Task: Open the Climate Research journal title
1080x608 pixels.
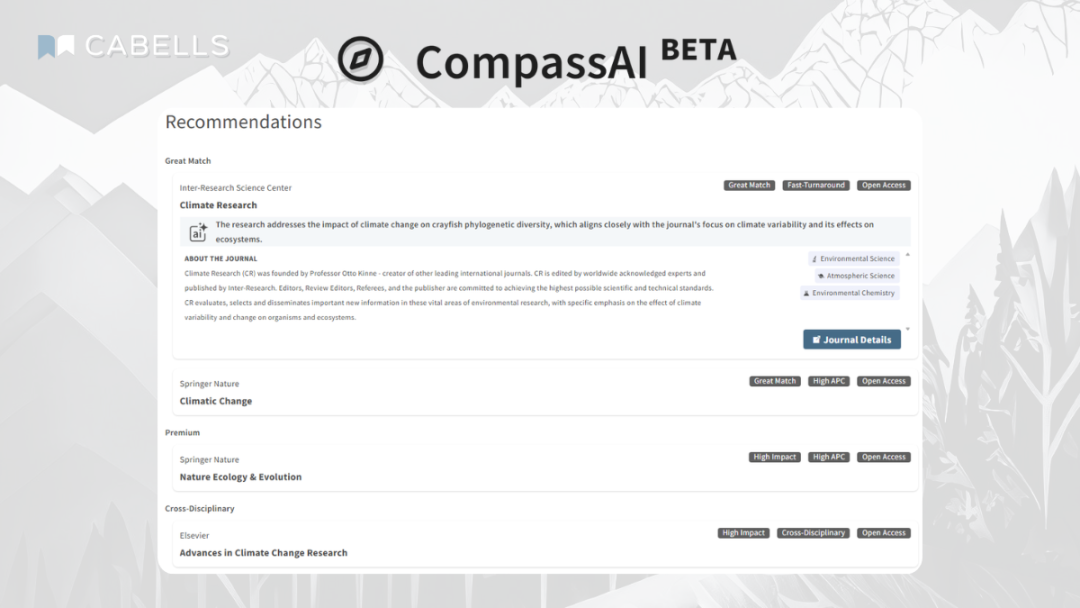Action: tap(218, 205)
